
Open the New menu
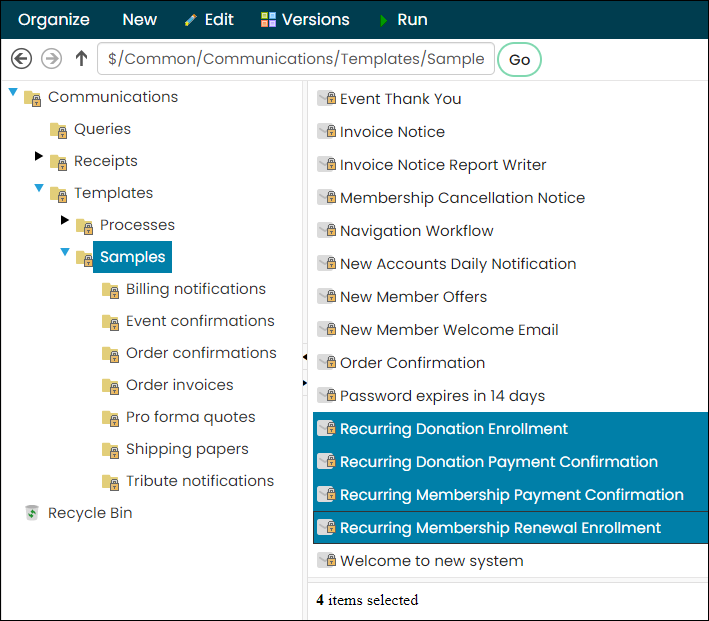pos(140,20)
